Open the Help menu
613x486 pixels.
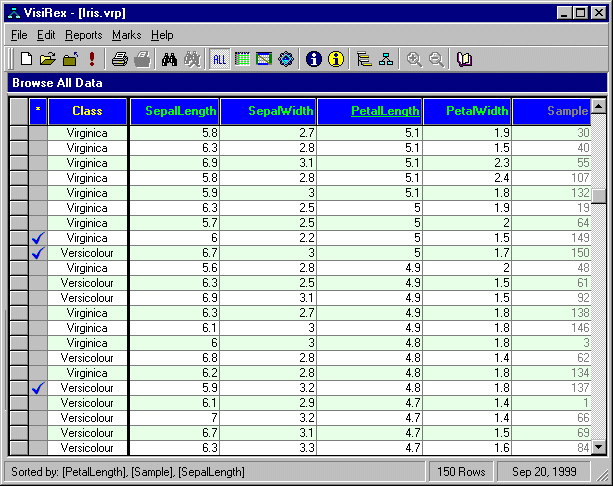[x=162, y=35]
